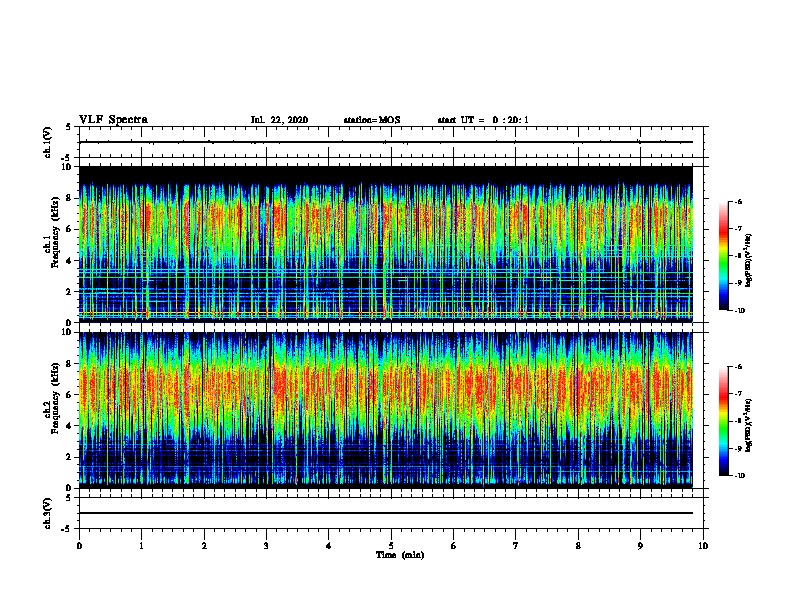Select the date text "Jul. 22, 2020"

coord(279,120)
